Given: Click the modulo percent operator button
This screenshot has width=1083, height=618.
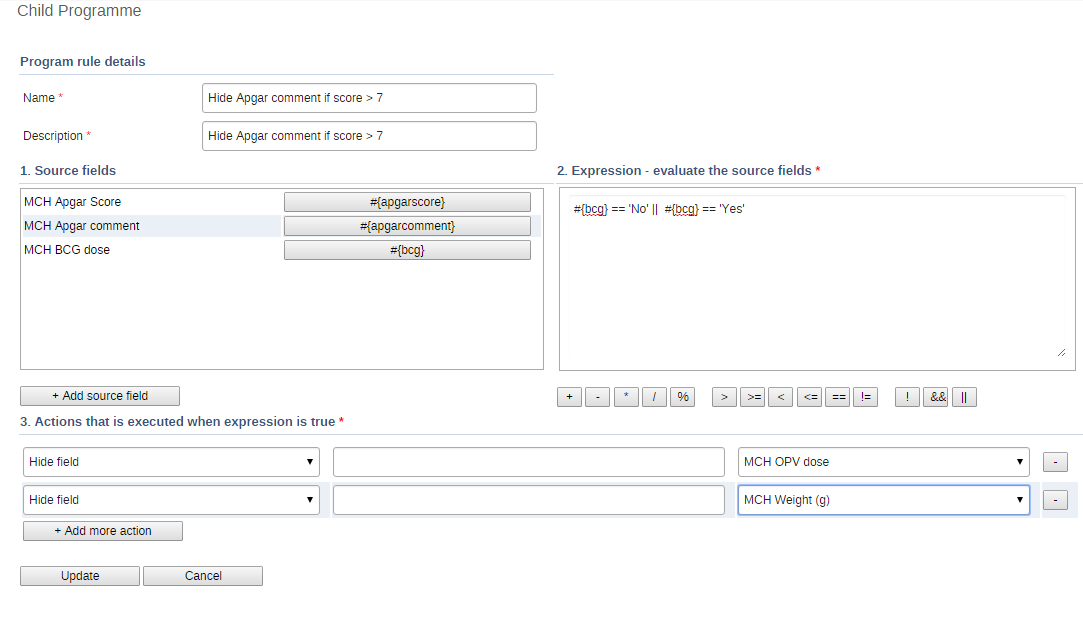Looking at the screenshot, I should [x=683, y=397].
